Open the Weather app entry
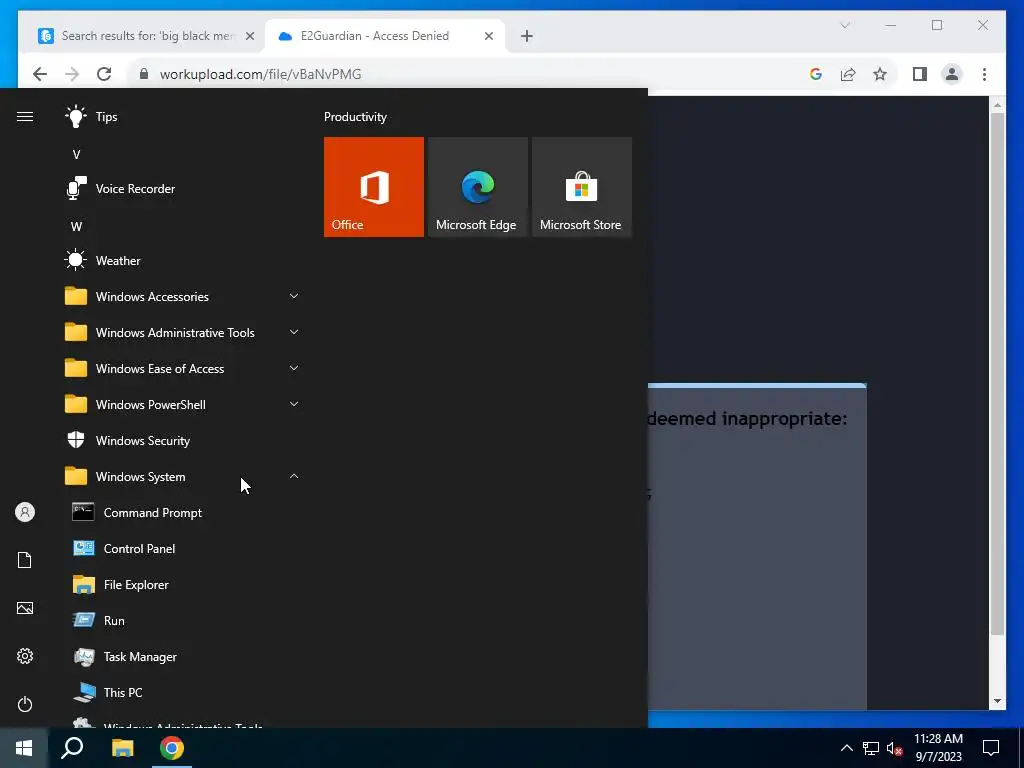1024x768 pixels. click(183, 261)
